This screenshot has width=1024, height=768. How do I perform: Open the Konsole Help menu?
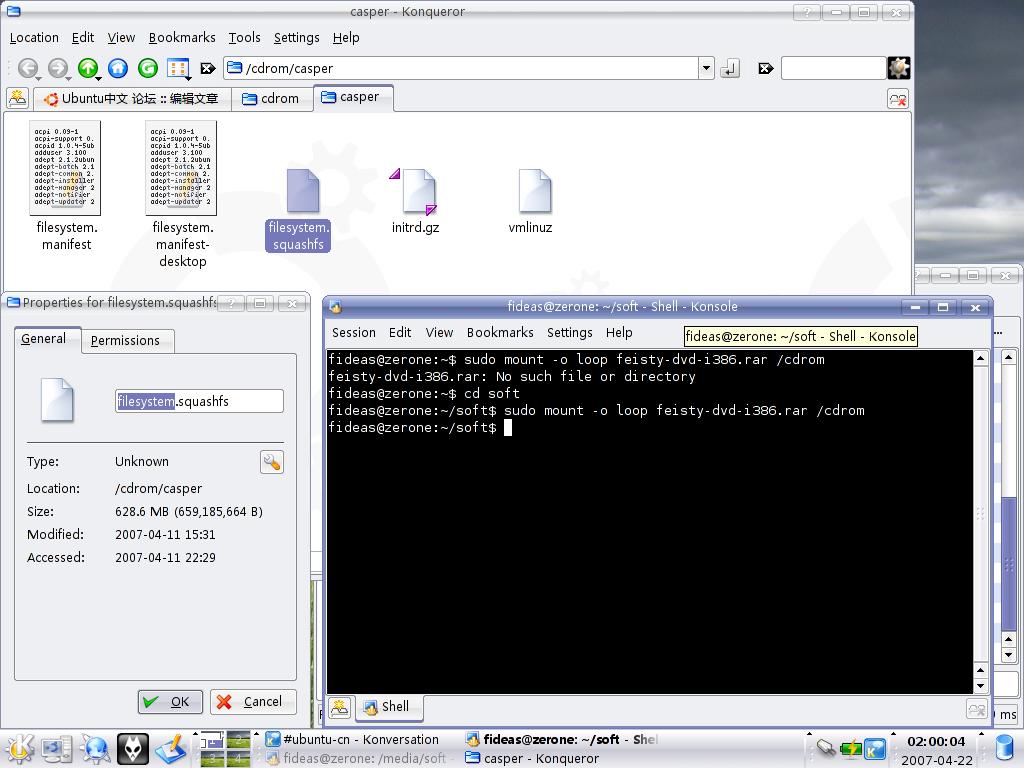point(619,333)
